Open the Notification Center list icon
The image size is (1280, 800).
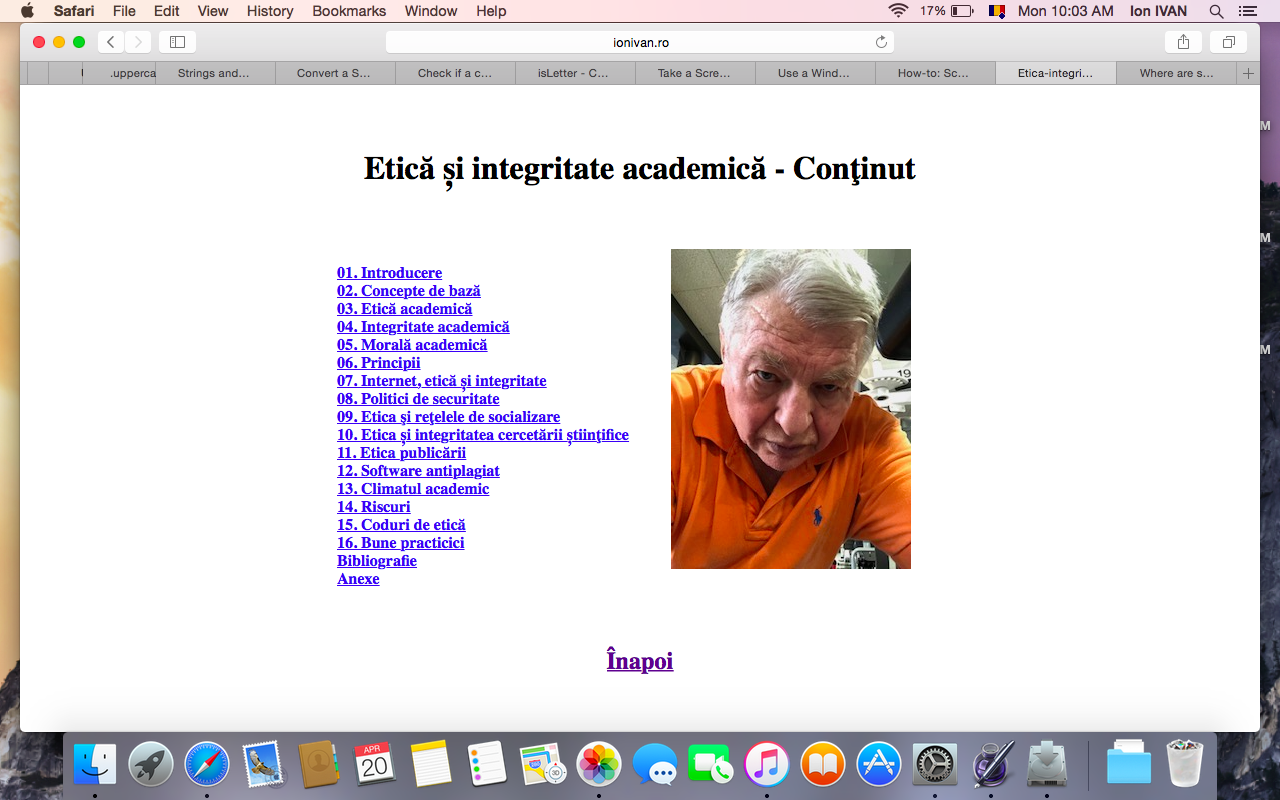(x=1247, y=11)
